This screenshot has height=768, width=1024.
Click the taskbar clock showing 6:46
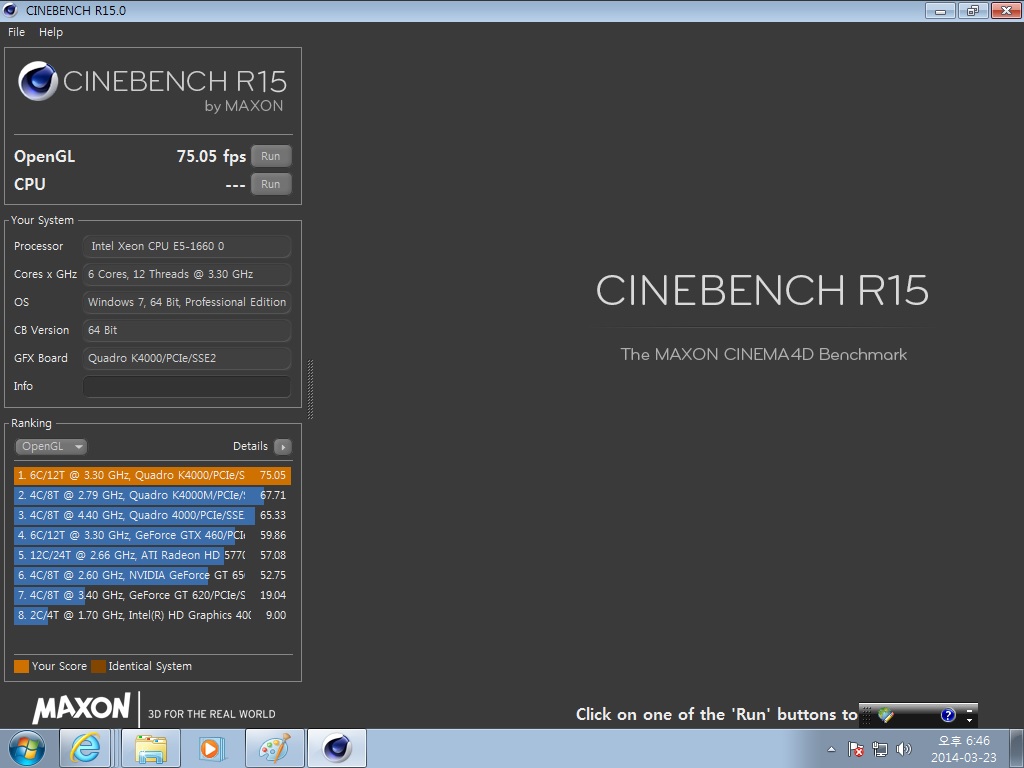[x=964, y=749]
